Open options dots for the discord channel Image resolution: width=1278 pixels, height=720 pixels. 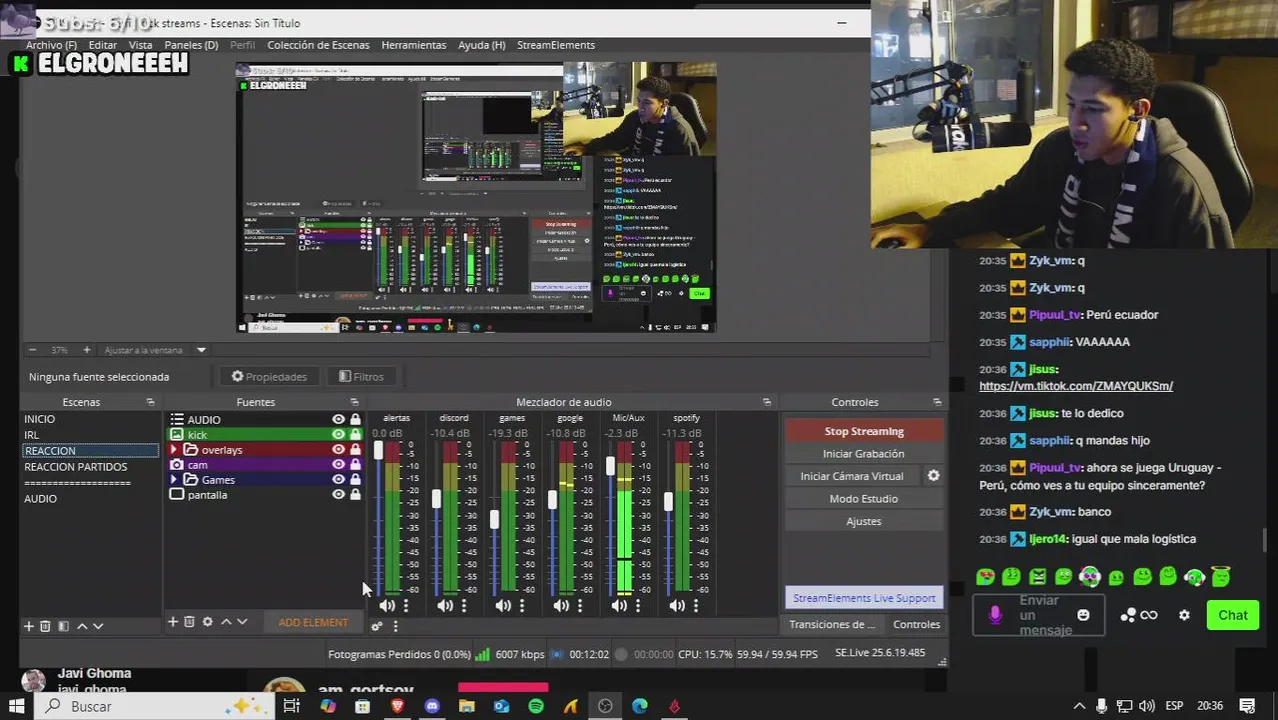tap(464, 605)
